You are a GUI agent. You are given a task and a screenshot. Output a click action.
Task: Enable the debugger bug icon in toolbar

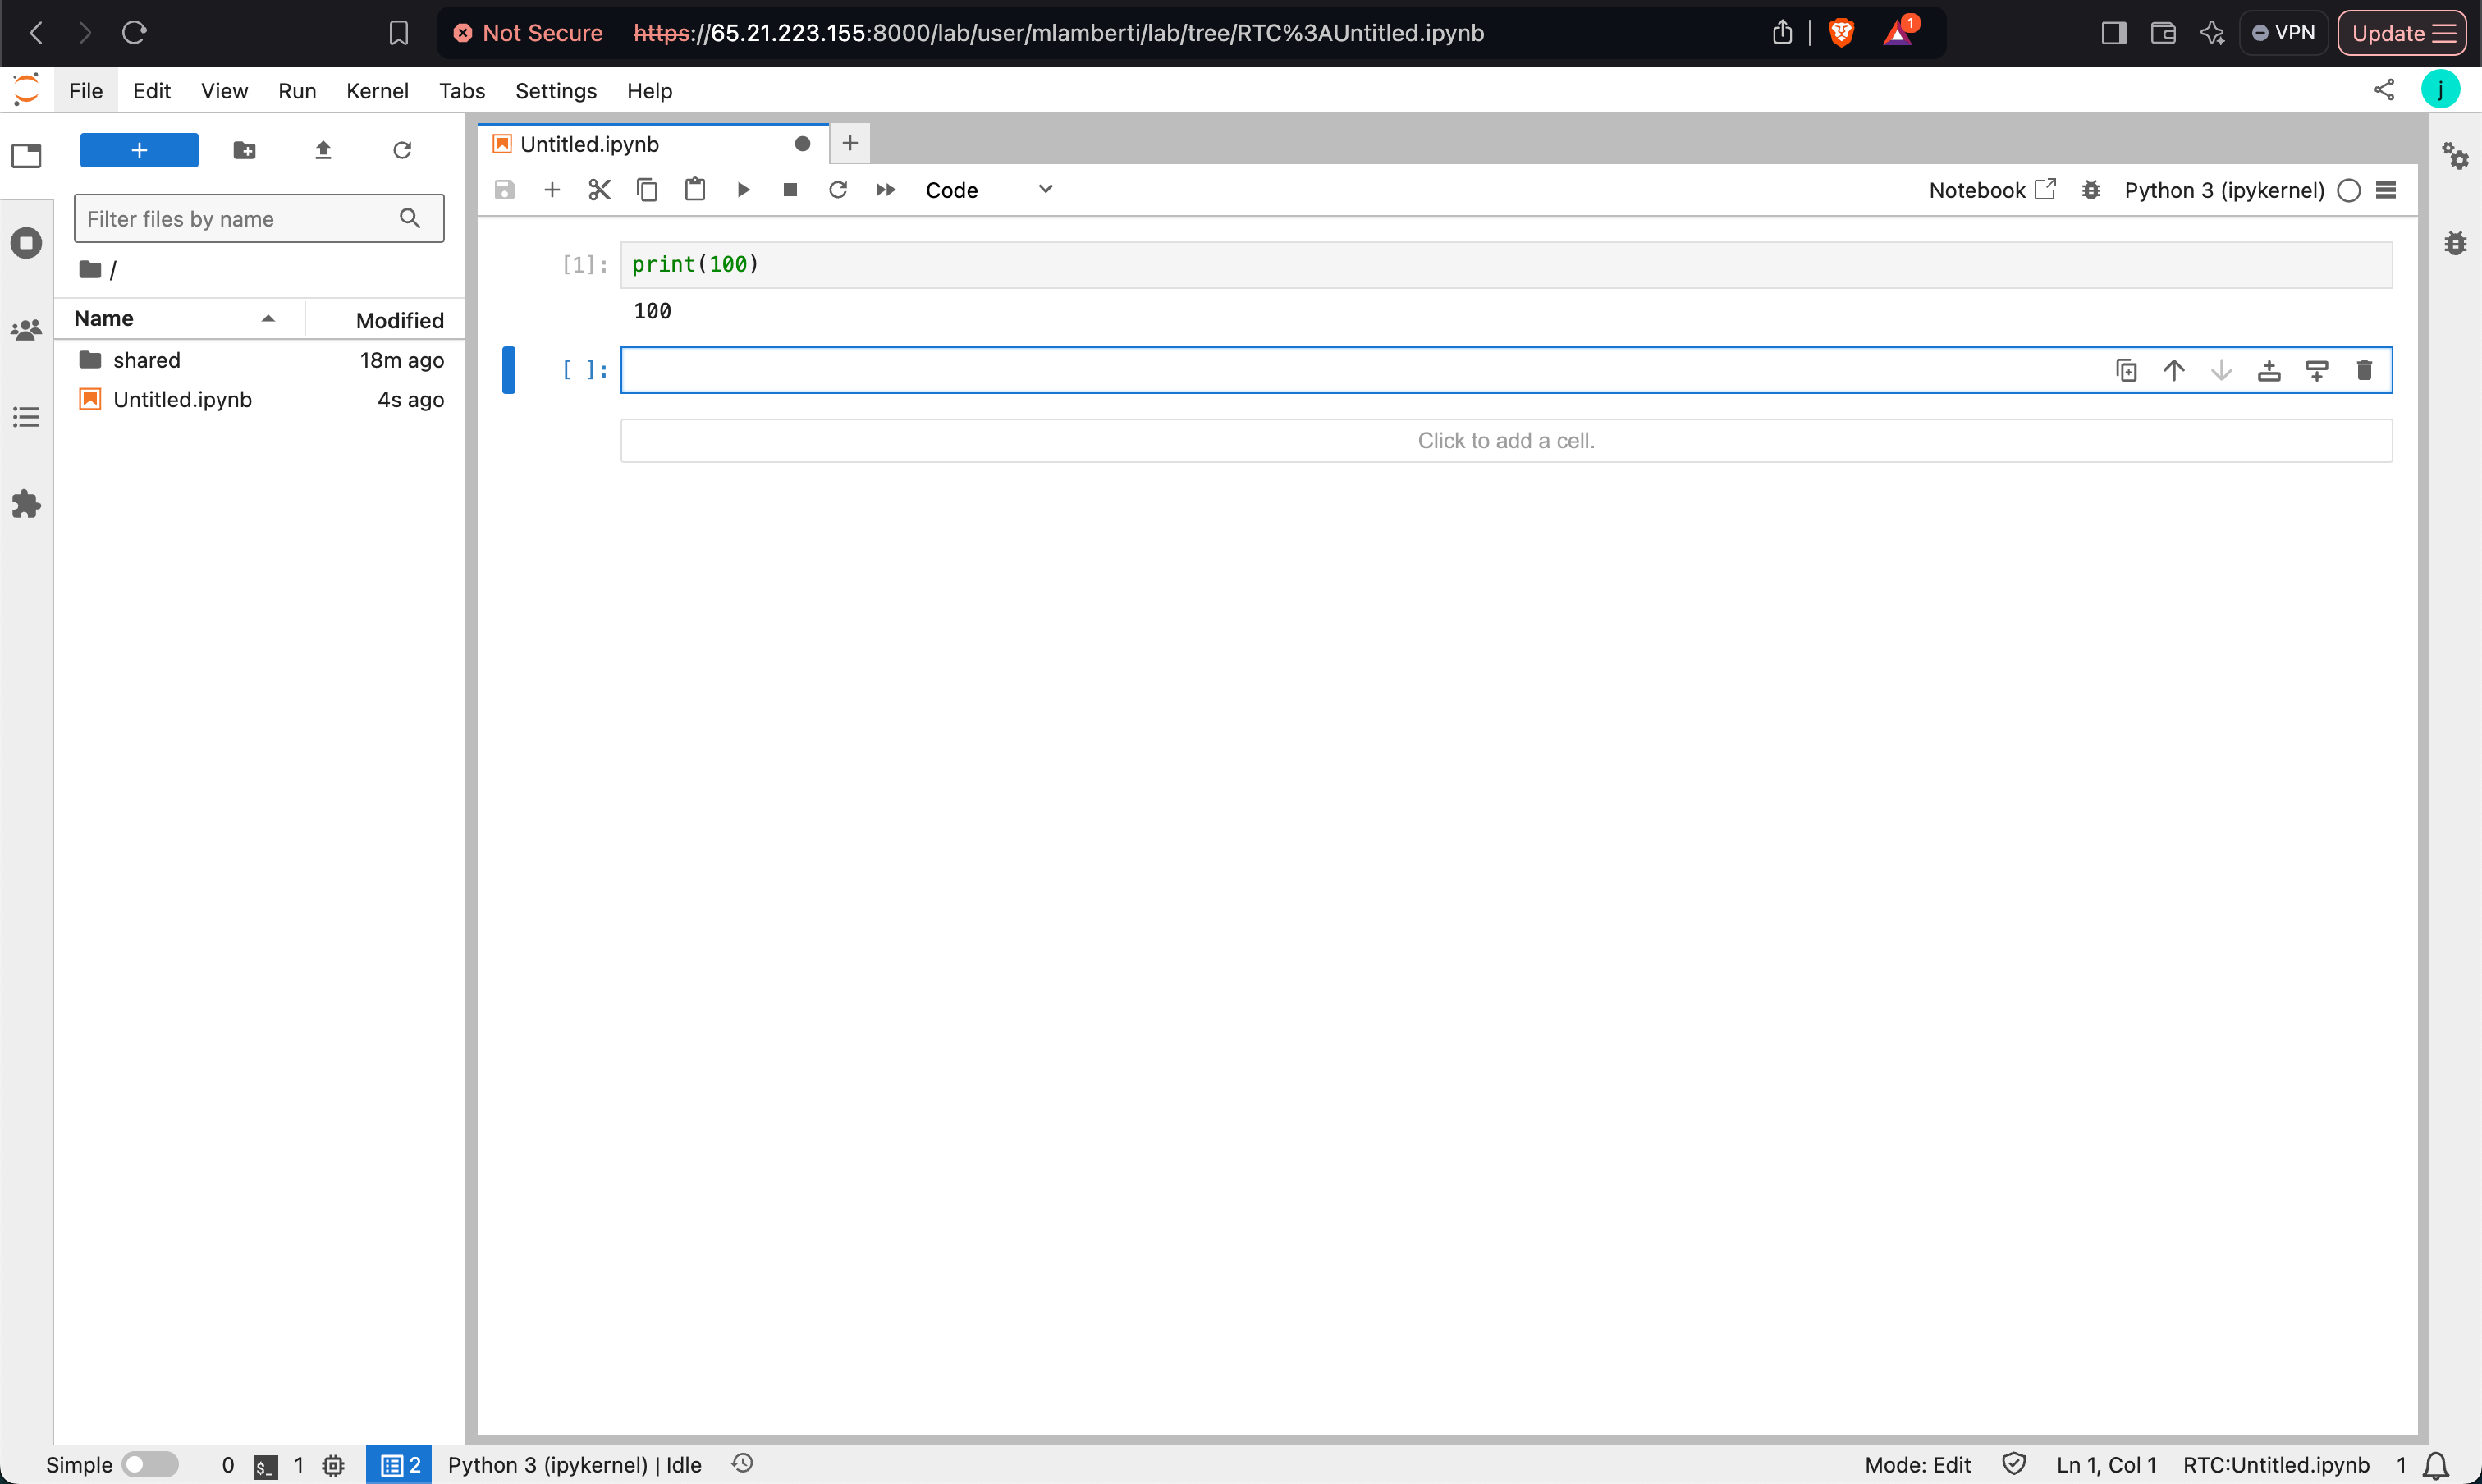click(2091, 190)
